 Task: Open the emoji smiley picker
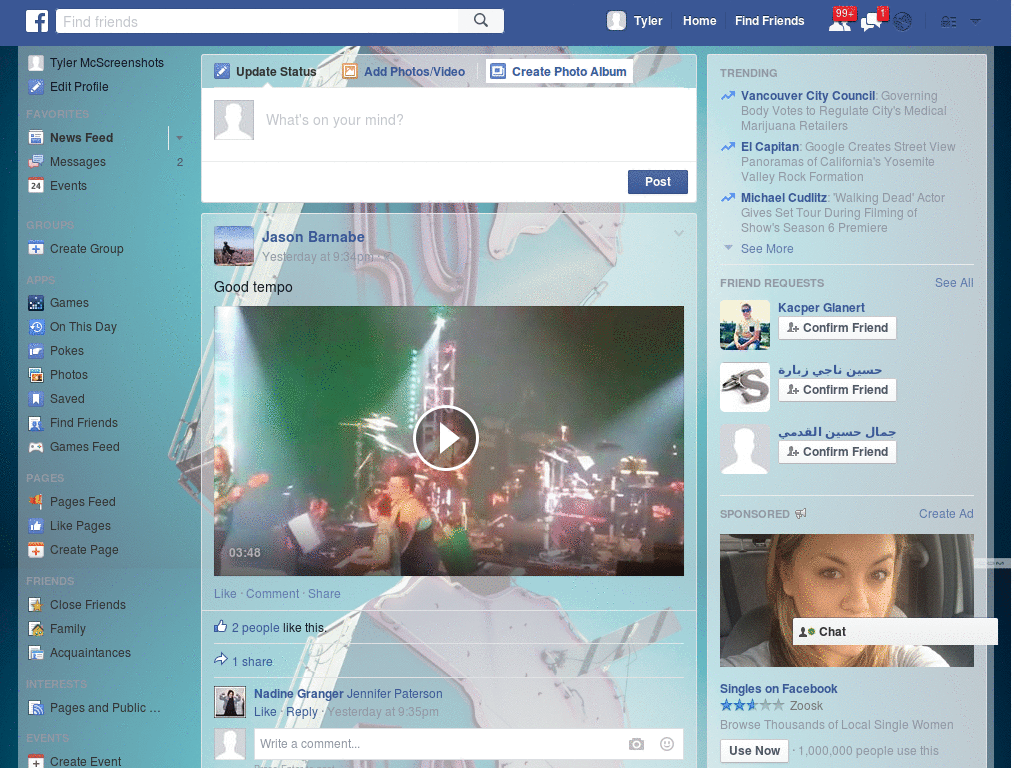click(667, 744)
